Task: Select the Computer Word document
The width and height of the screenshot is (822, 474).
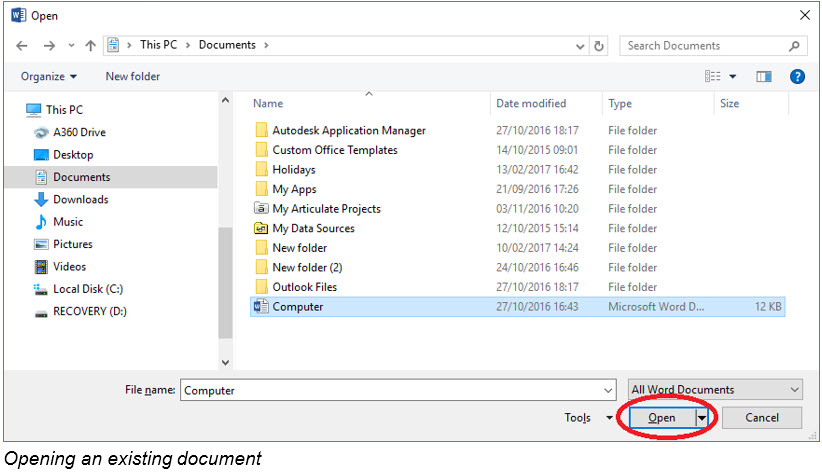Action: pos(517,307)
